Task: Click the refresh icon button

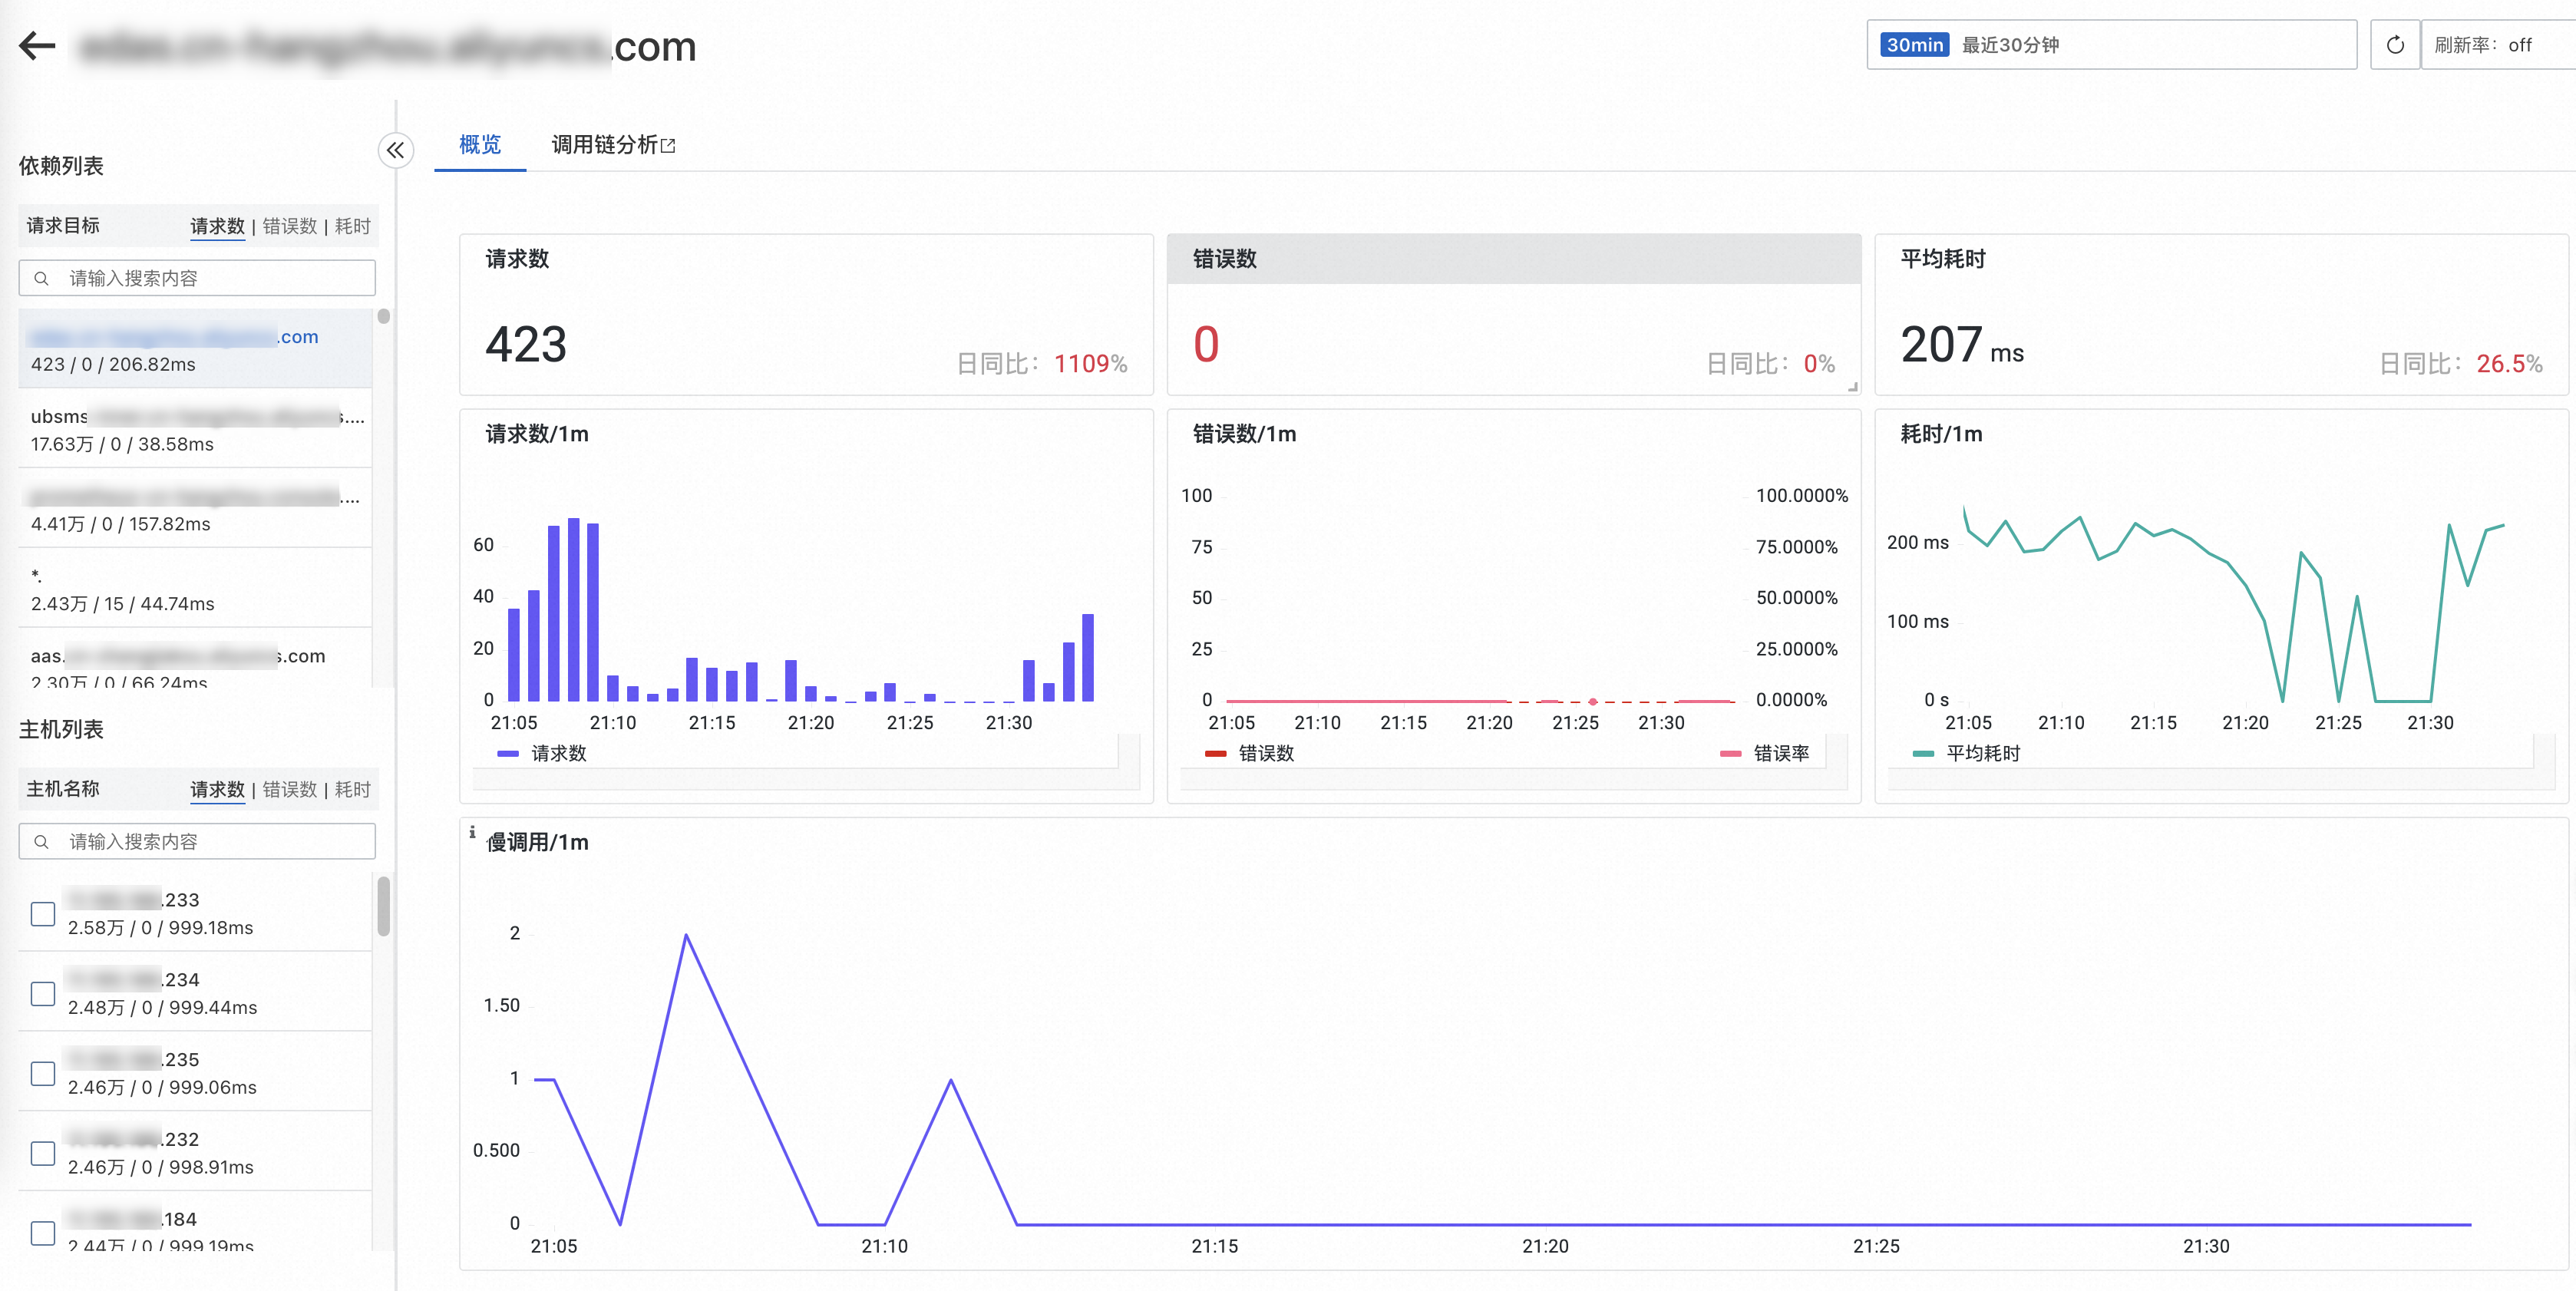Action: click(x=2394, y=45)
